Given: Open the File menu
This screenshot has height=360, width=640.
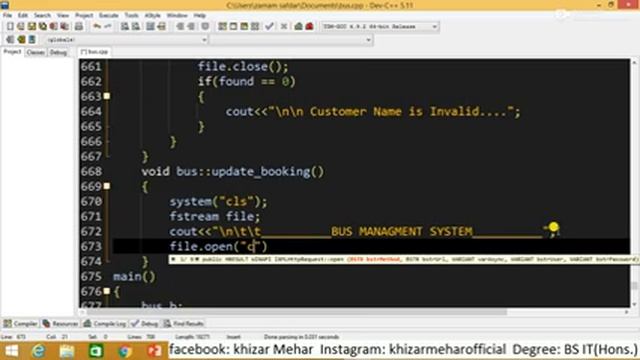Looking at the screenshot, I should 7,15.
